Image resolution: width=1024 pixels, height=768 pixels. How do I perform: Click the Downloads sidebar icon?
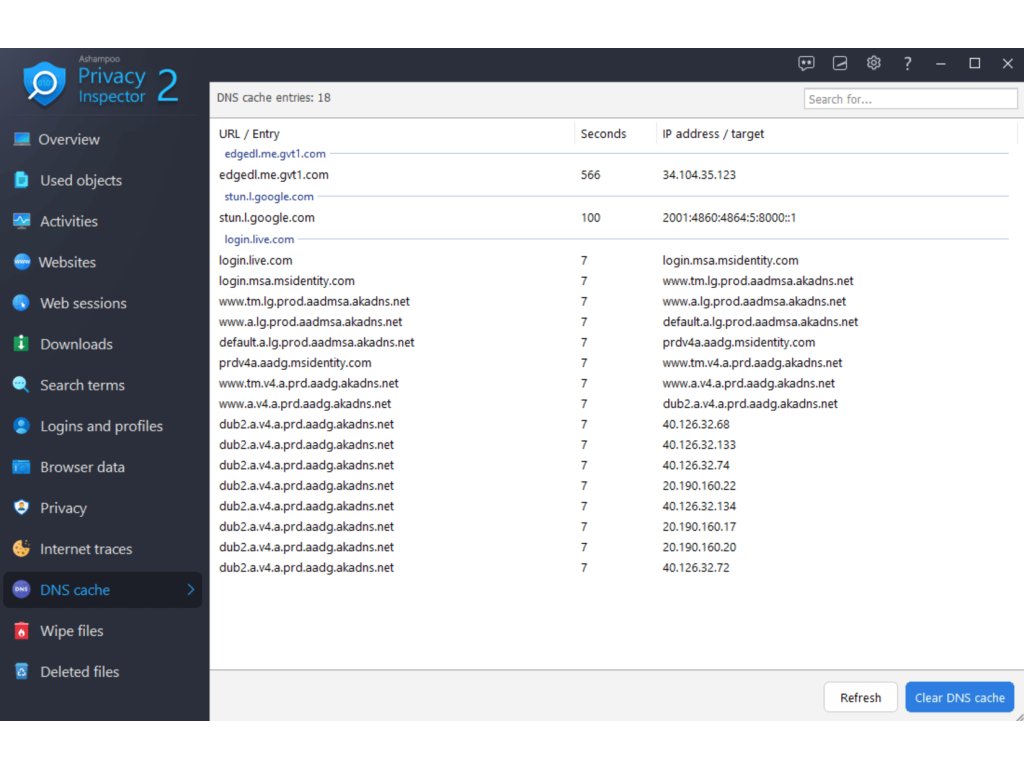[21, 344]
